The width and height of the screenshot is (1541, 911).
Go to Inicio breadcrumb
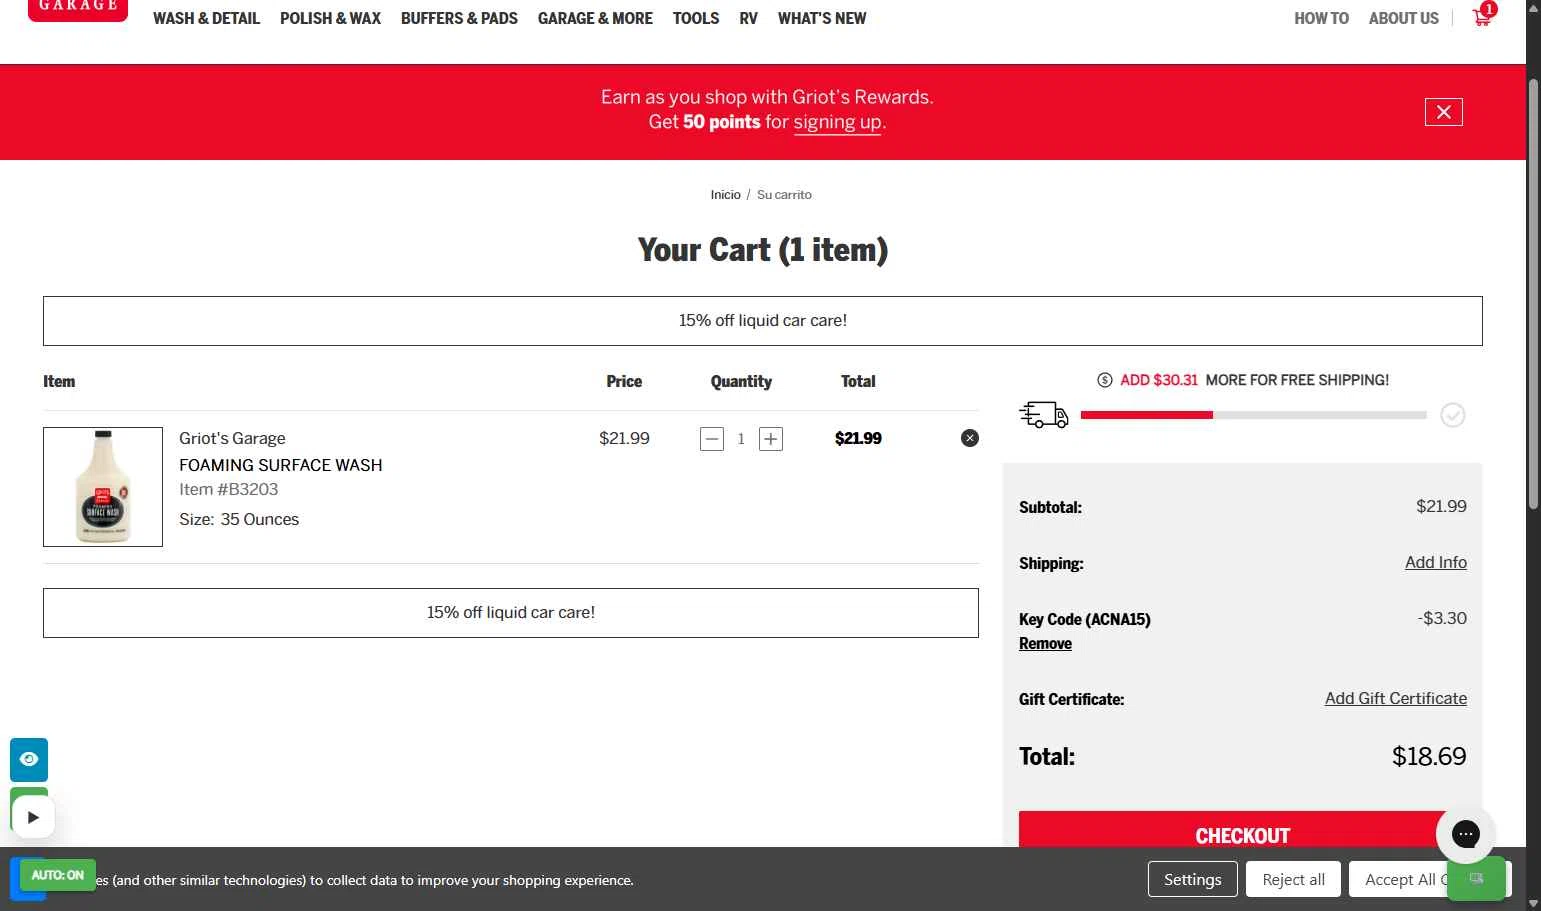click(726, 195)
